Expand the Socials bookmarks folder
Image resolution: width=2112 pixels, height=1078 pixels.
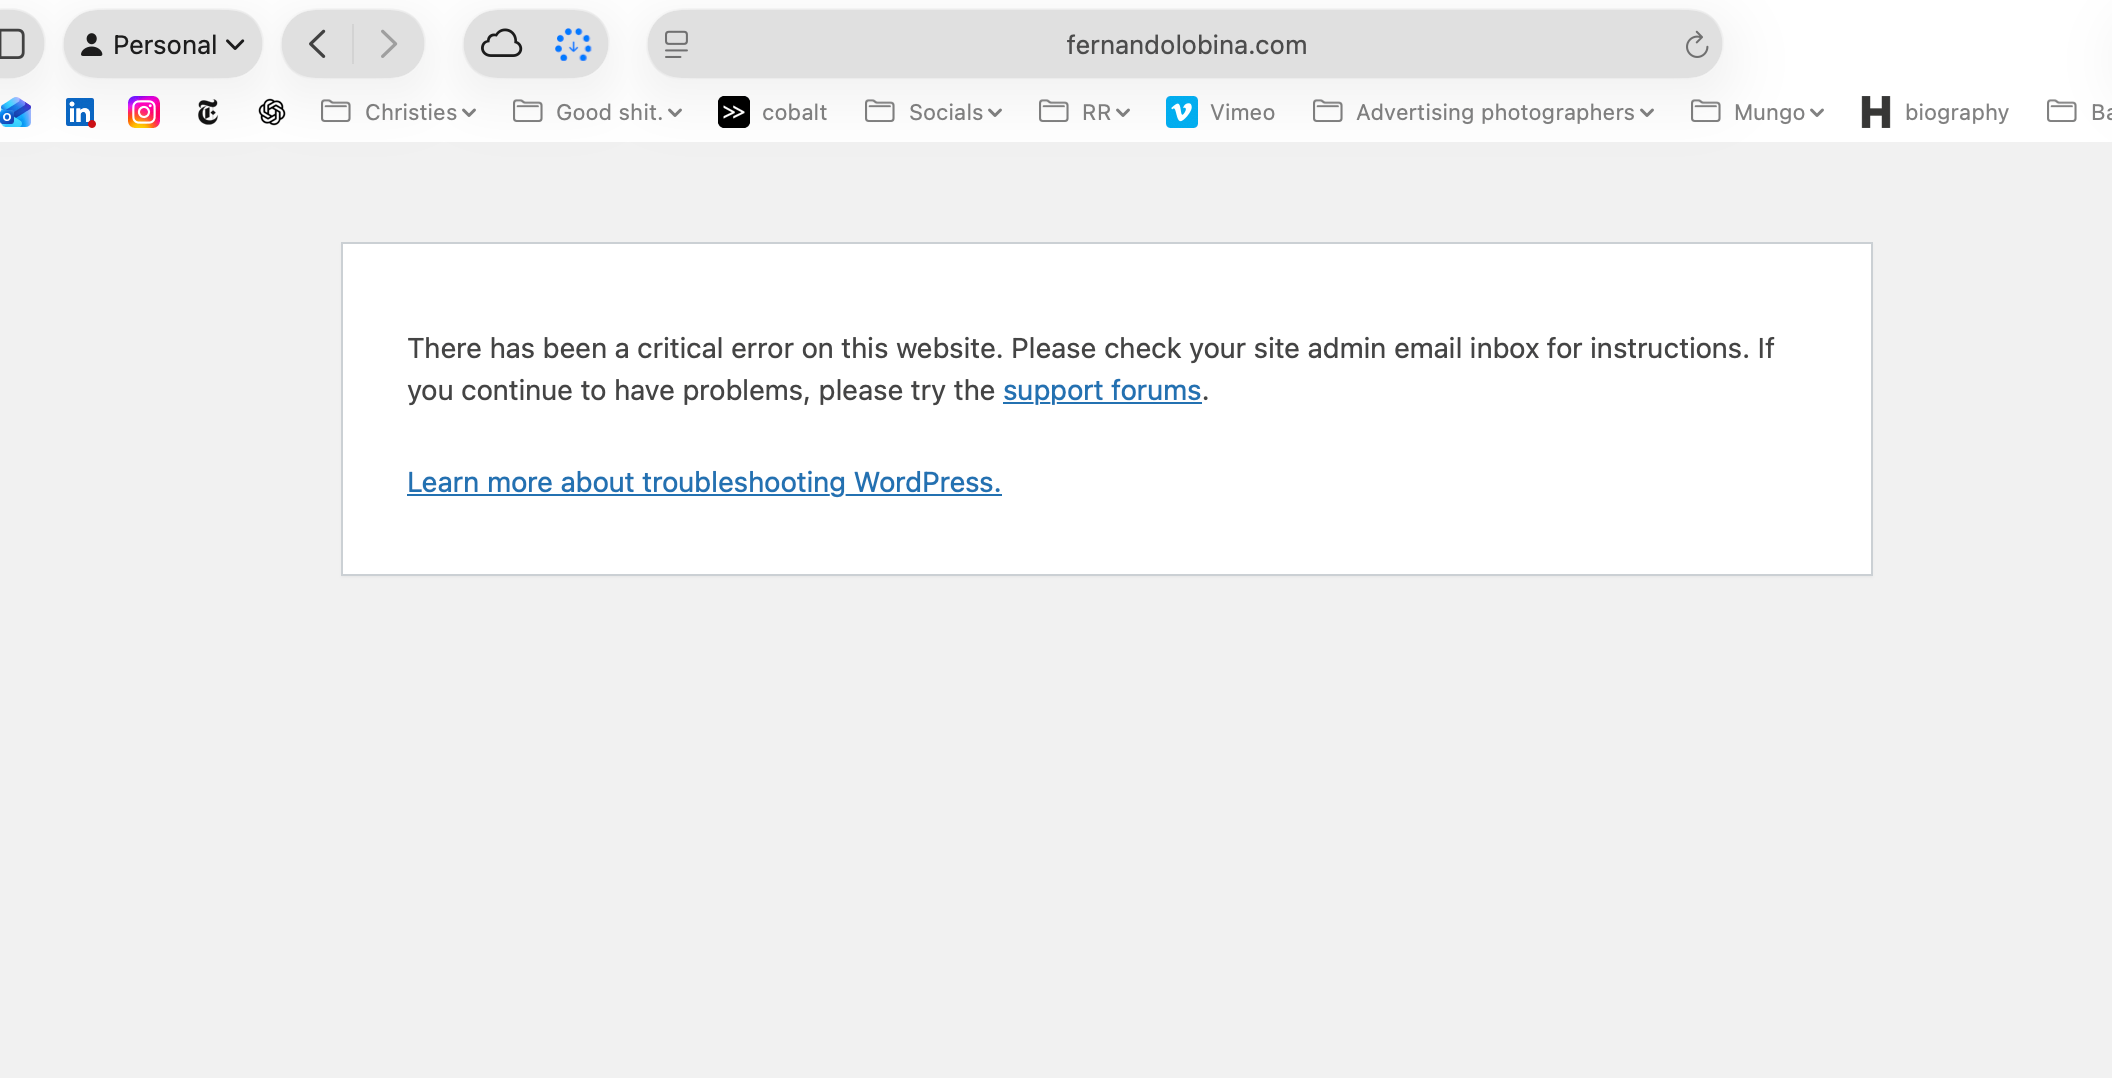[934, 112]
